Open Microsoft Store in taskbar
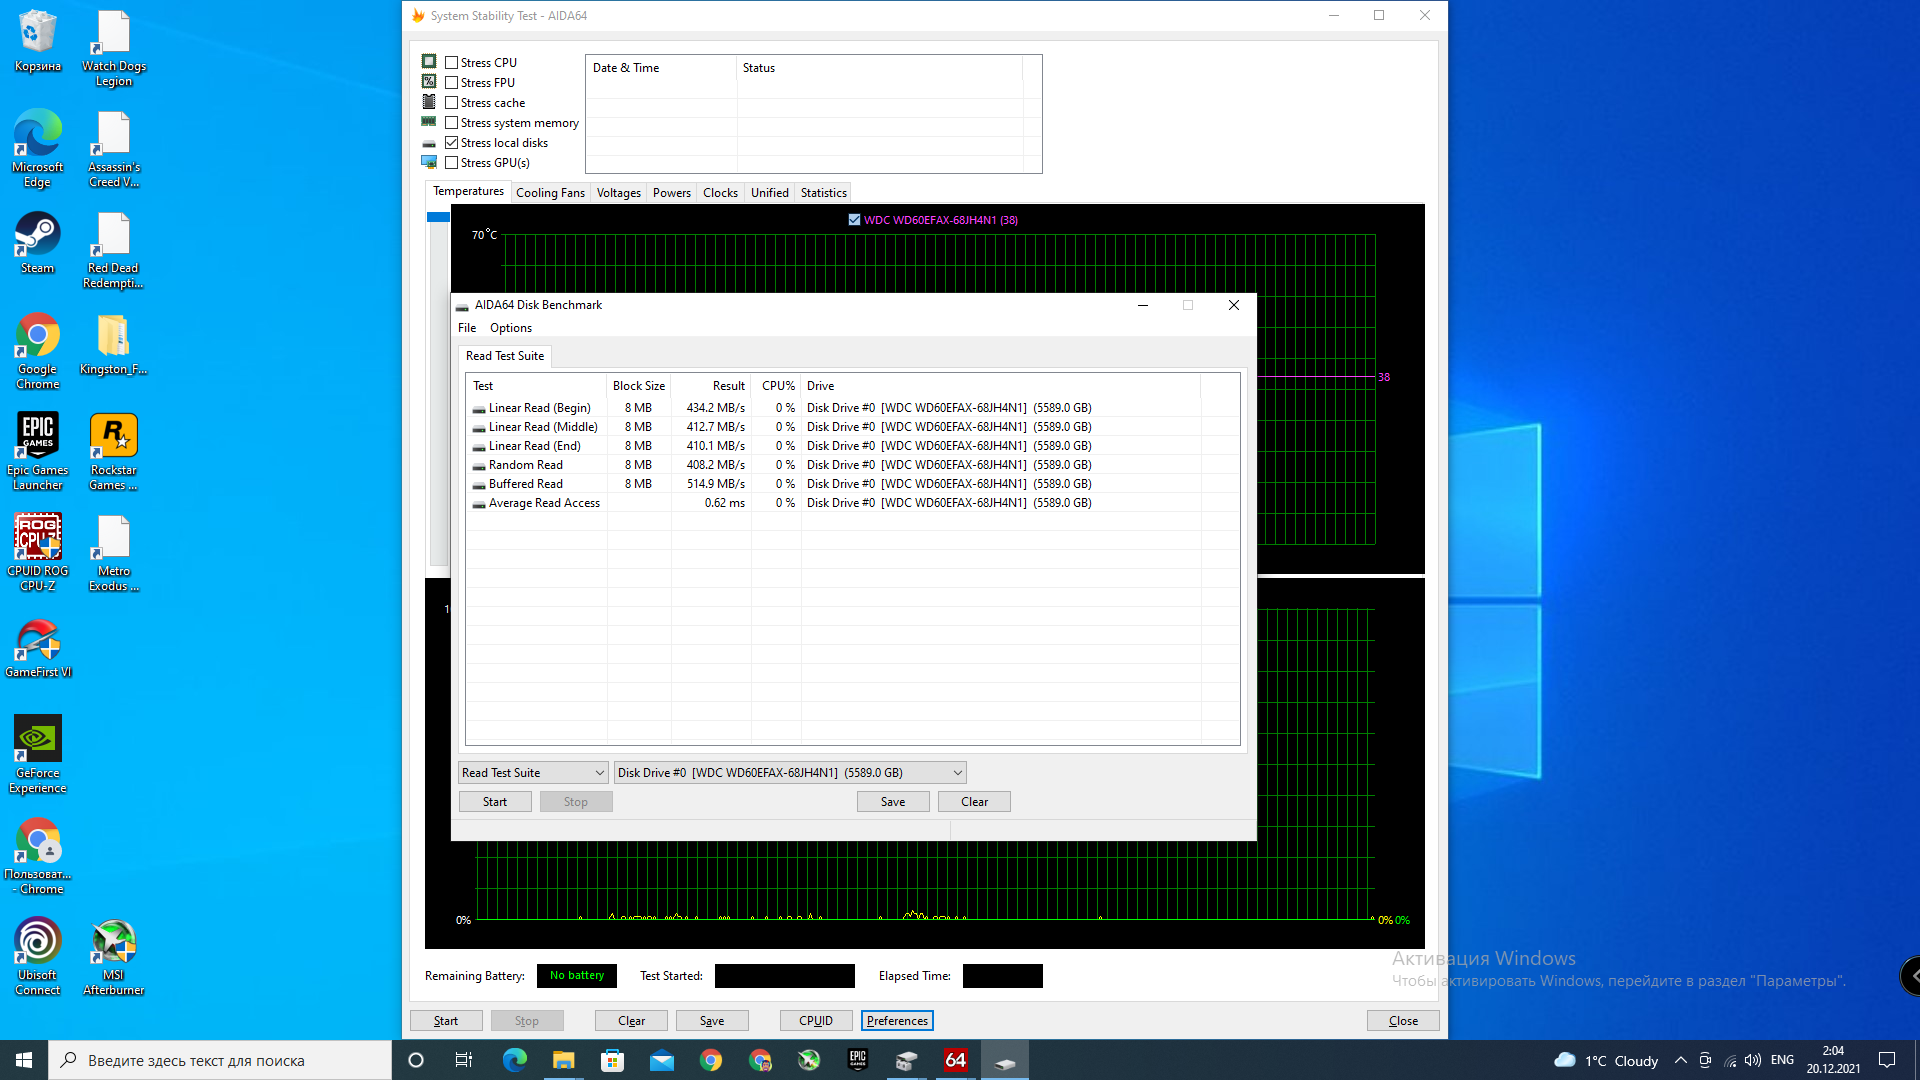The width and height of the screenshot is (1920, 1080). tap(612, 1060)
